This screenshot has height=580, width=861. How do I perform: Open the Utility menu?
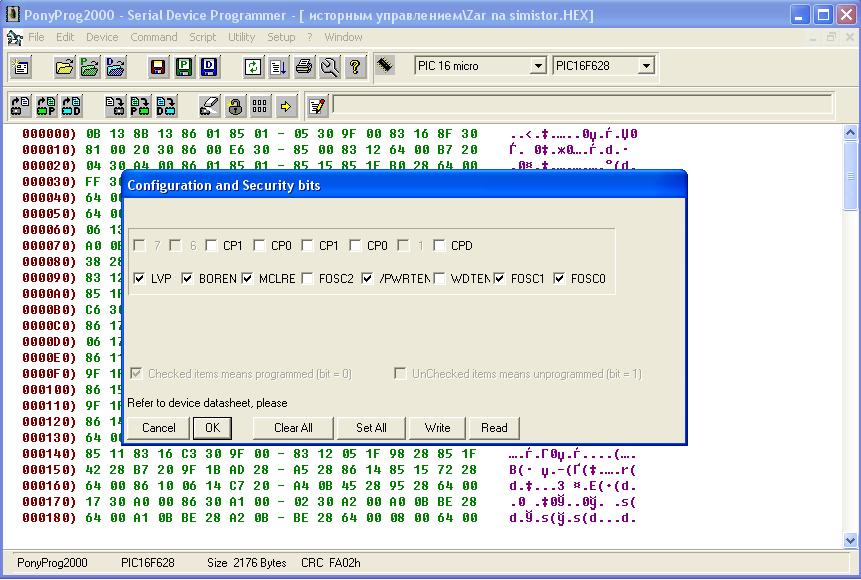point(241,37)
